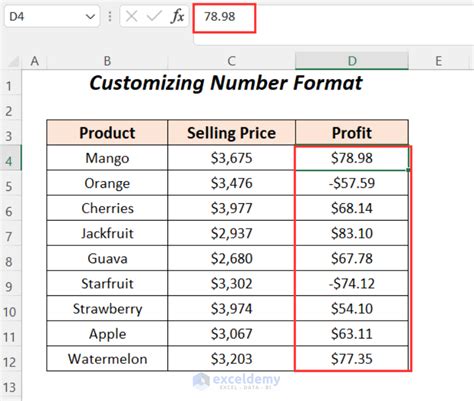Select the $3,675 selling price cell

pos(231,158)
